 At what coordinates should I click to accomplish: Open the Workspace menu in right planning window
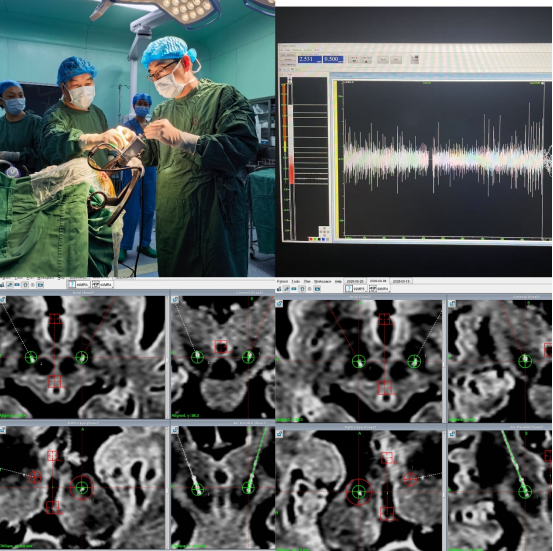click(322, 281)
